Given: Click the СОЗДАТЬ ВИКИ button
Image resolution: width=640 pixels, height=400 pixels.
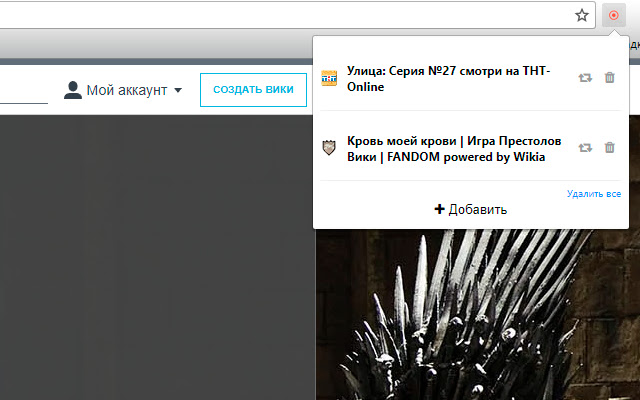Looking at the screenshot, I should (x=253, y=90).
